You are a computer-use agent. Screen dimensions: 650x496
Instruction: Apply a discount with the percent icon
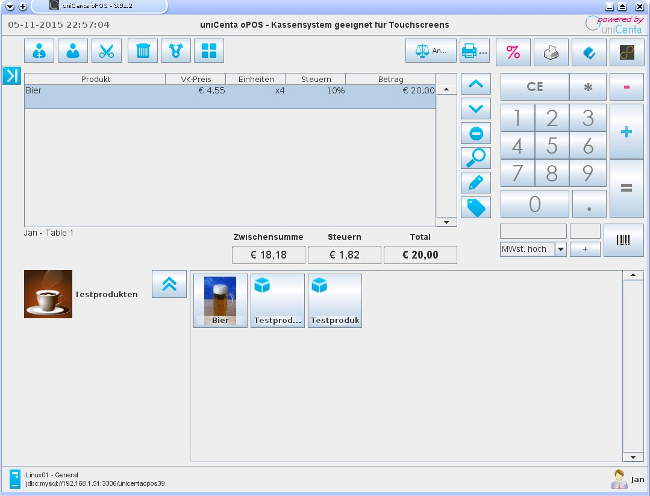coord(513,52)
